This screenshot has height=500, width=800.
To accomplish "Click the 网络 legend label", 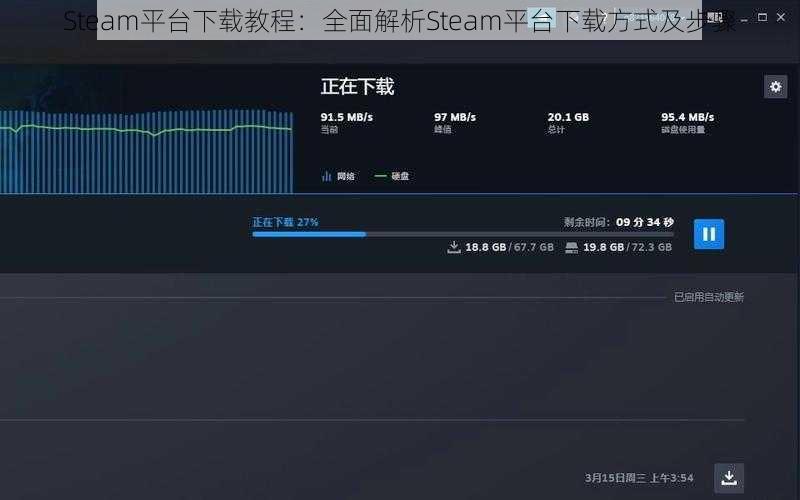I will click(x=345, y=177).
